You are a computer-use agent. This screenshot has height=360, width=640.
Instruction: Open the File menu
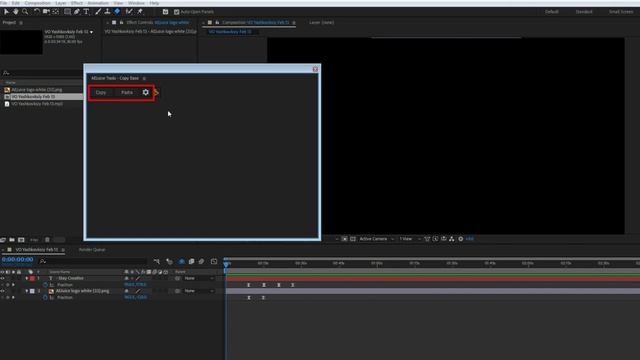click(x=4, y=3)
